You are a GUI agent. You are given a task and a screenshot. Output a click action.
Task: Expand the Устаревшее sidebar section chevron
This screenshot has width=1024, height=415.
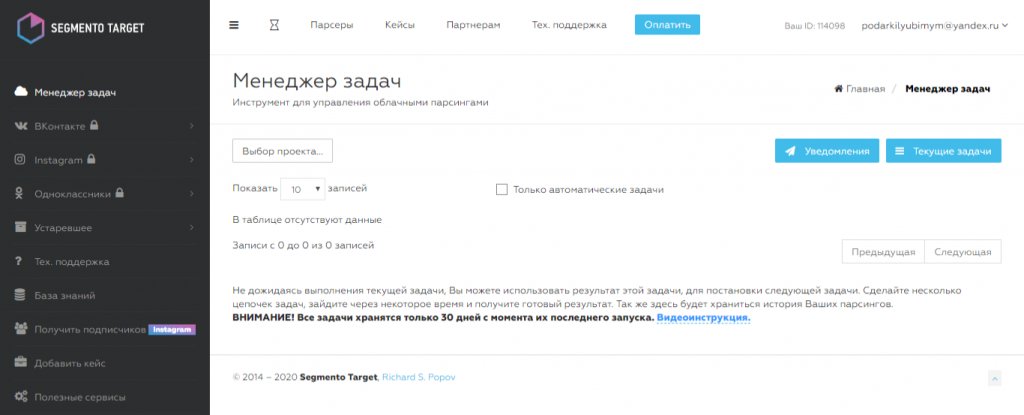192,227
